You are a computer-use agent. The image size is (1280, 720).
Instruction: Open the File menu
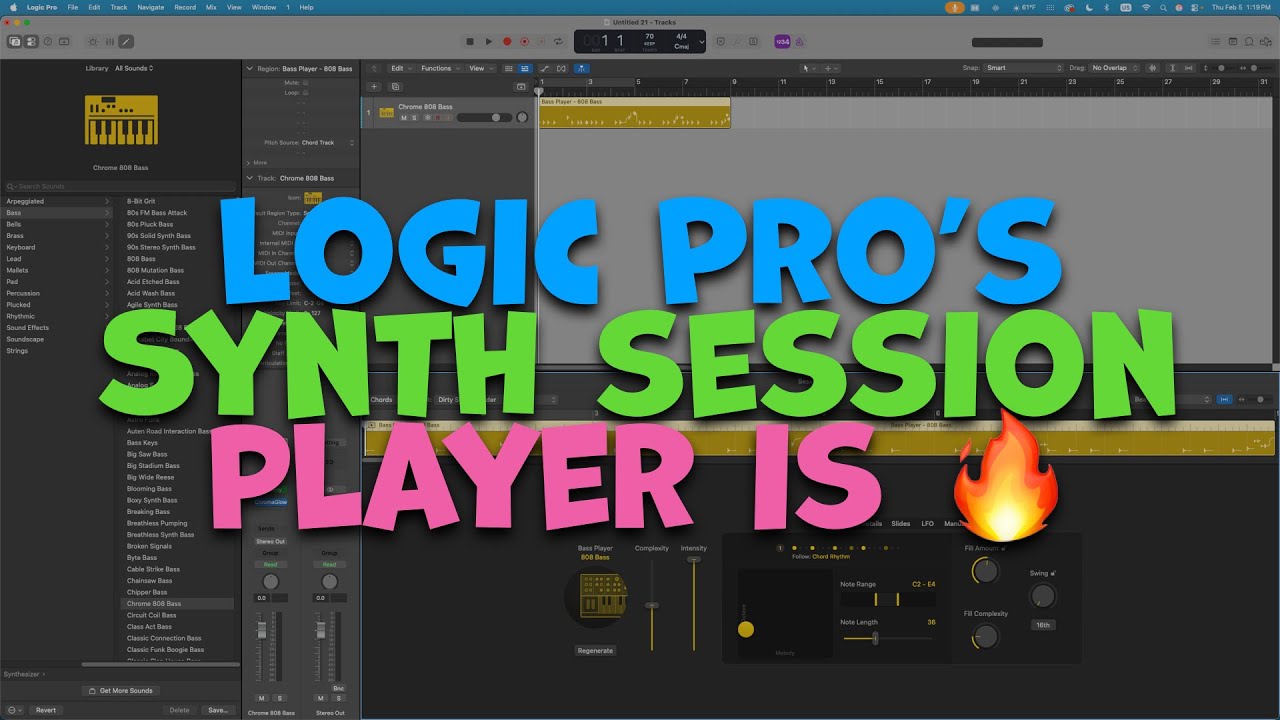[73, 7]
